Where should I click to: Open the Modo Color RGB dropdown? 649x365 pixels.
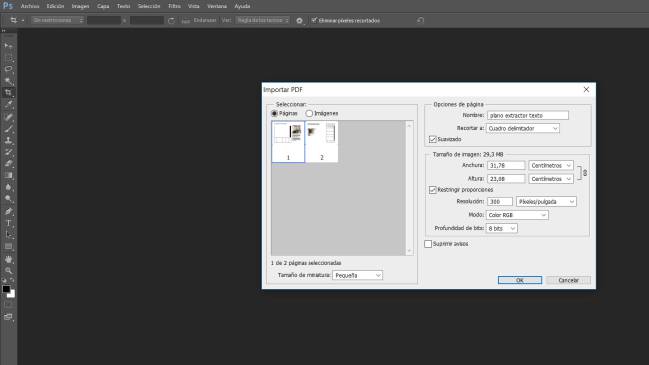click(517, 215)
